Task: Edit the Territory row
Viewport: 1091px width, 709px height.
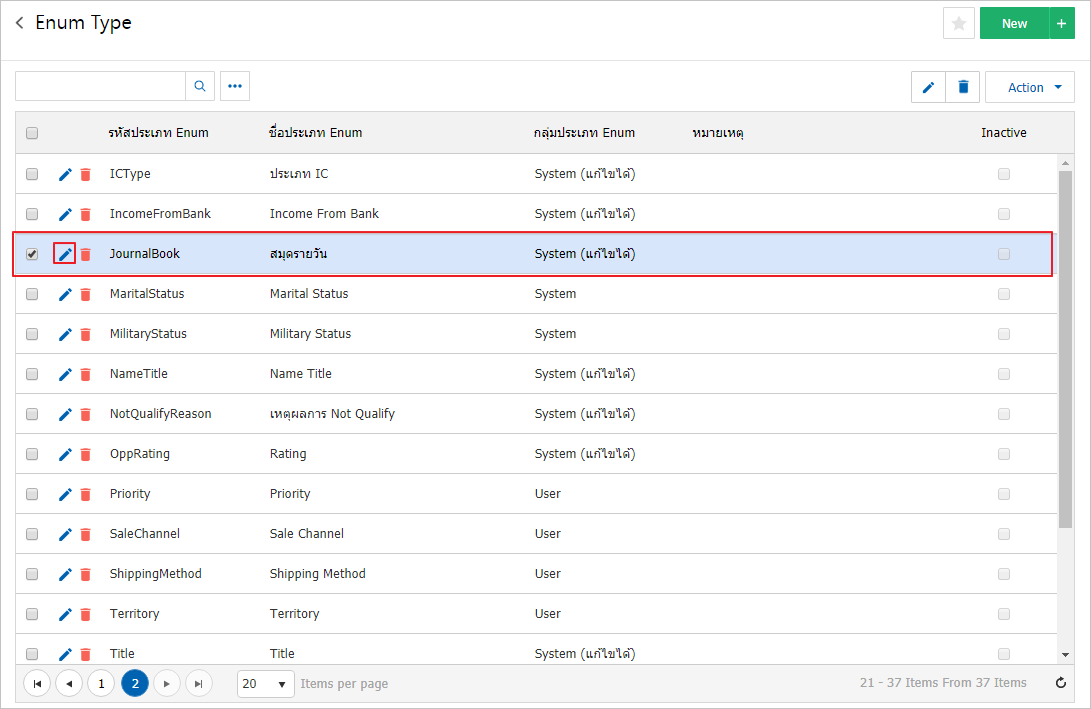Action: tap(65, 614)
